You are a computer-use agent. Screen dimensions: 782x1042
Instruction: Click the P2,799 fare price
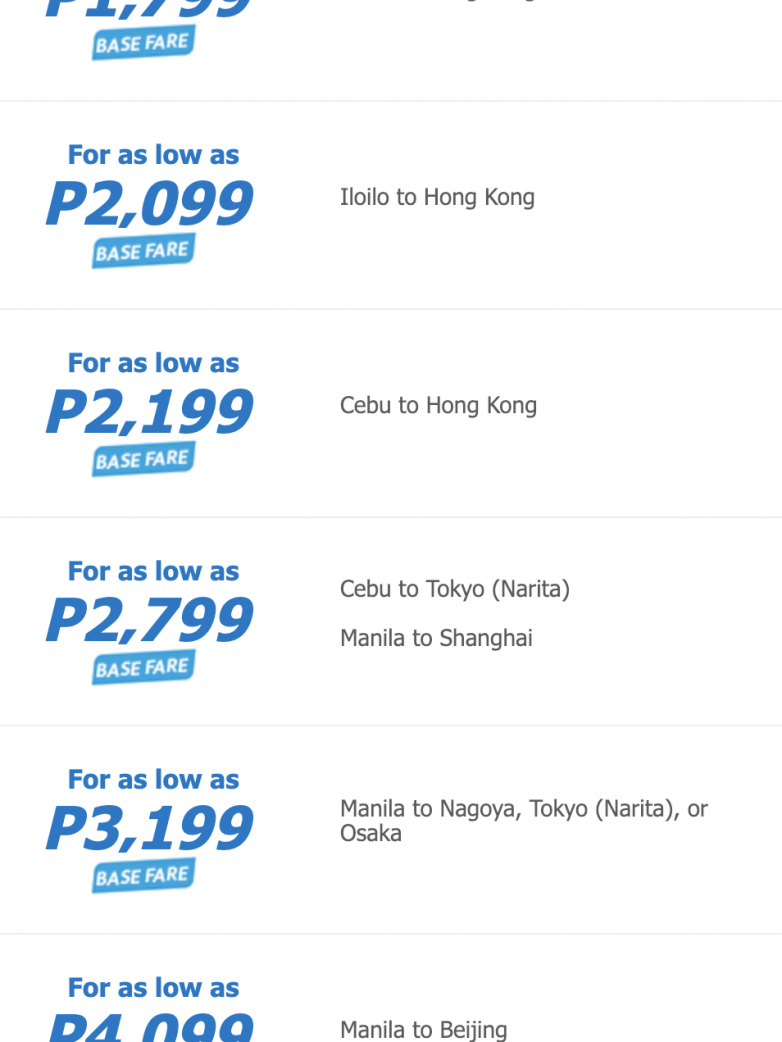click(149, 620)
